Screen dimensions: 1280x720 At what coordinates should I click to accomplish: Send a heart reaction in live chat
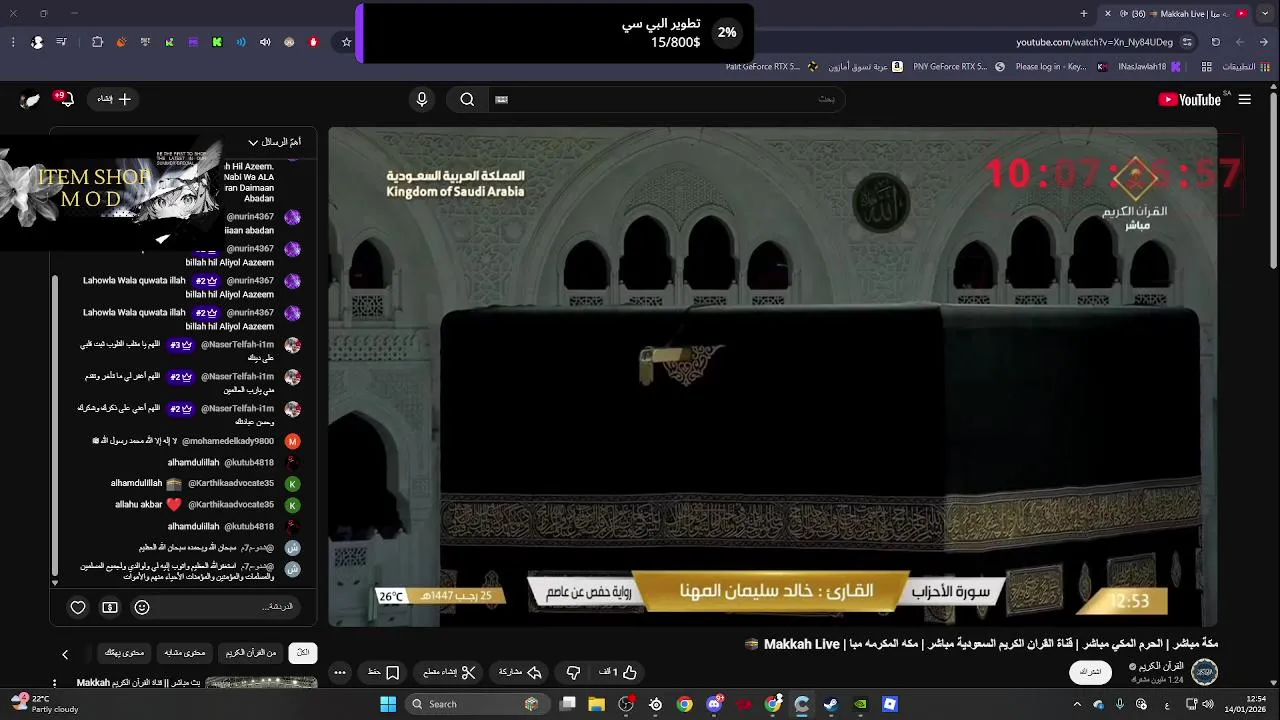[78, 607]
